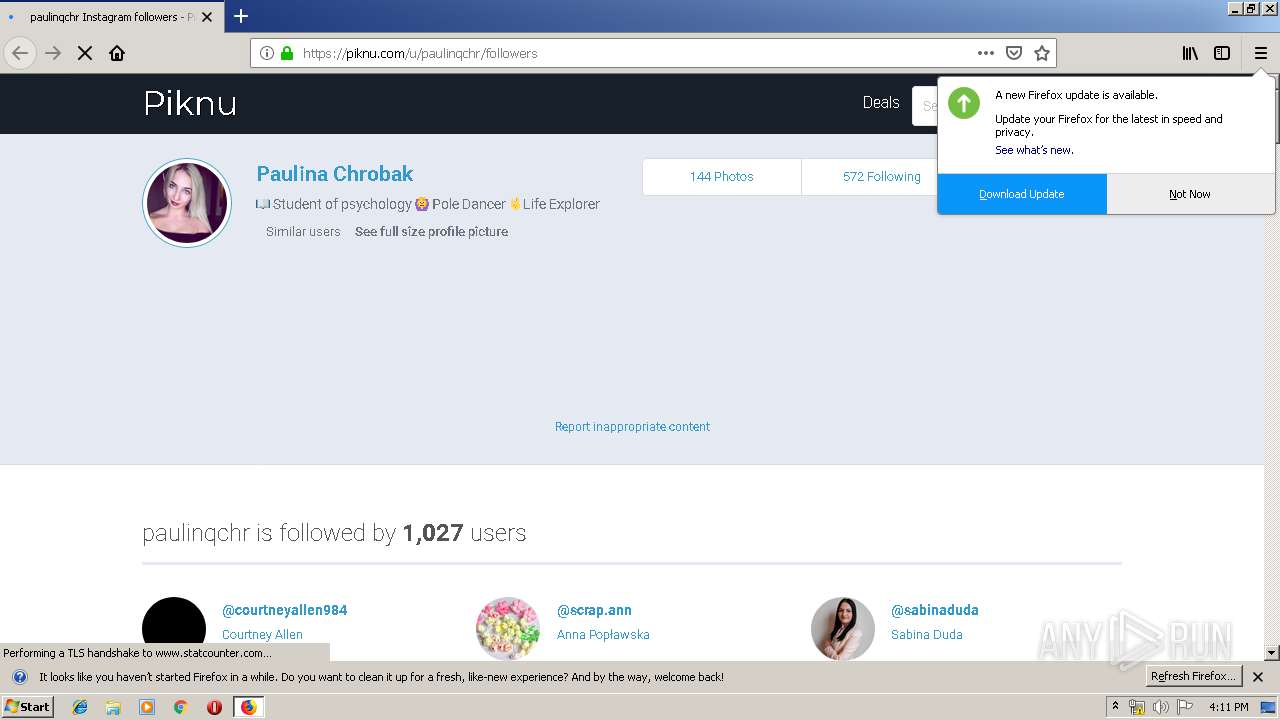The image size is (1280, 720).
Task: Launch Chrome from the taskbar
Action: [180, 707]
